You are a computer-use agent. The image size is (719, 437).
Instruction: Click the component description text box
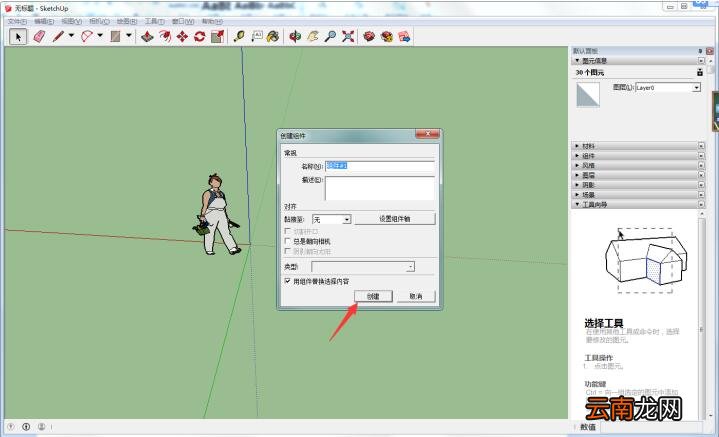(x=380, y=188)
